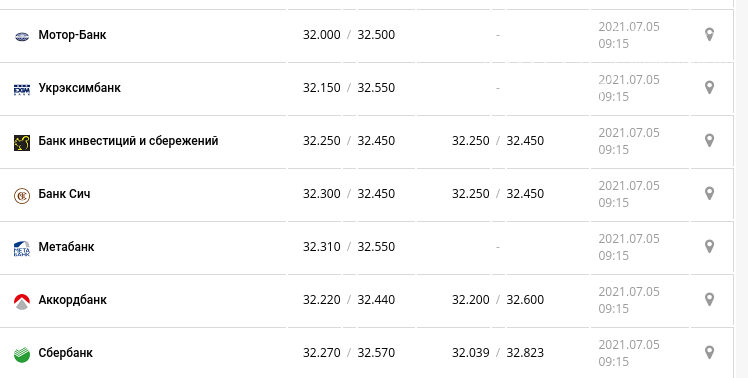
Task: Click the Сбербанк card rate 32.039 / 32.823
Action: click(x=498, y=353)
